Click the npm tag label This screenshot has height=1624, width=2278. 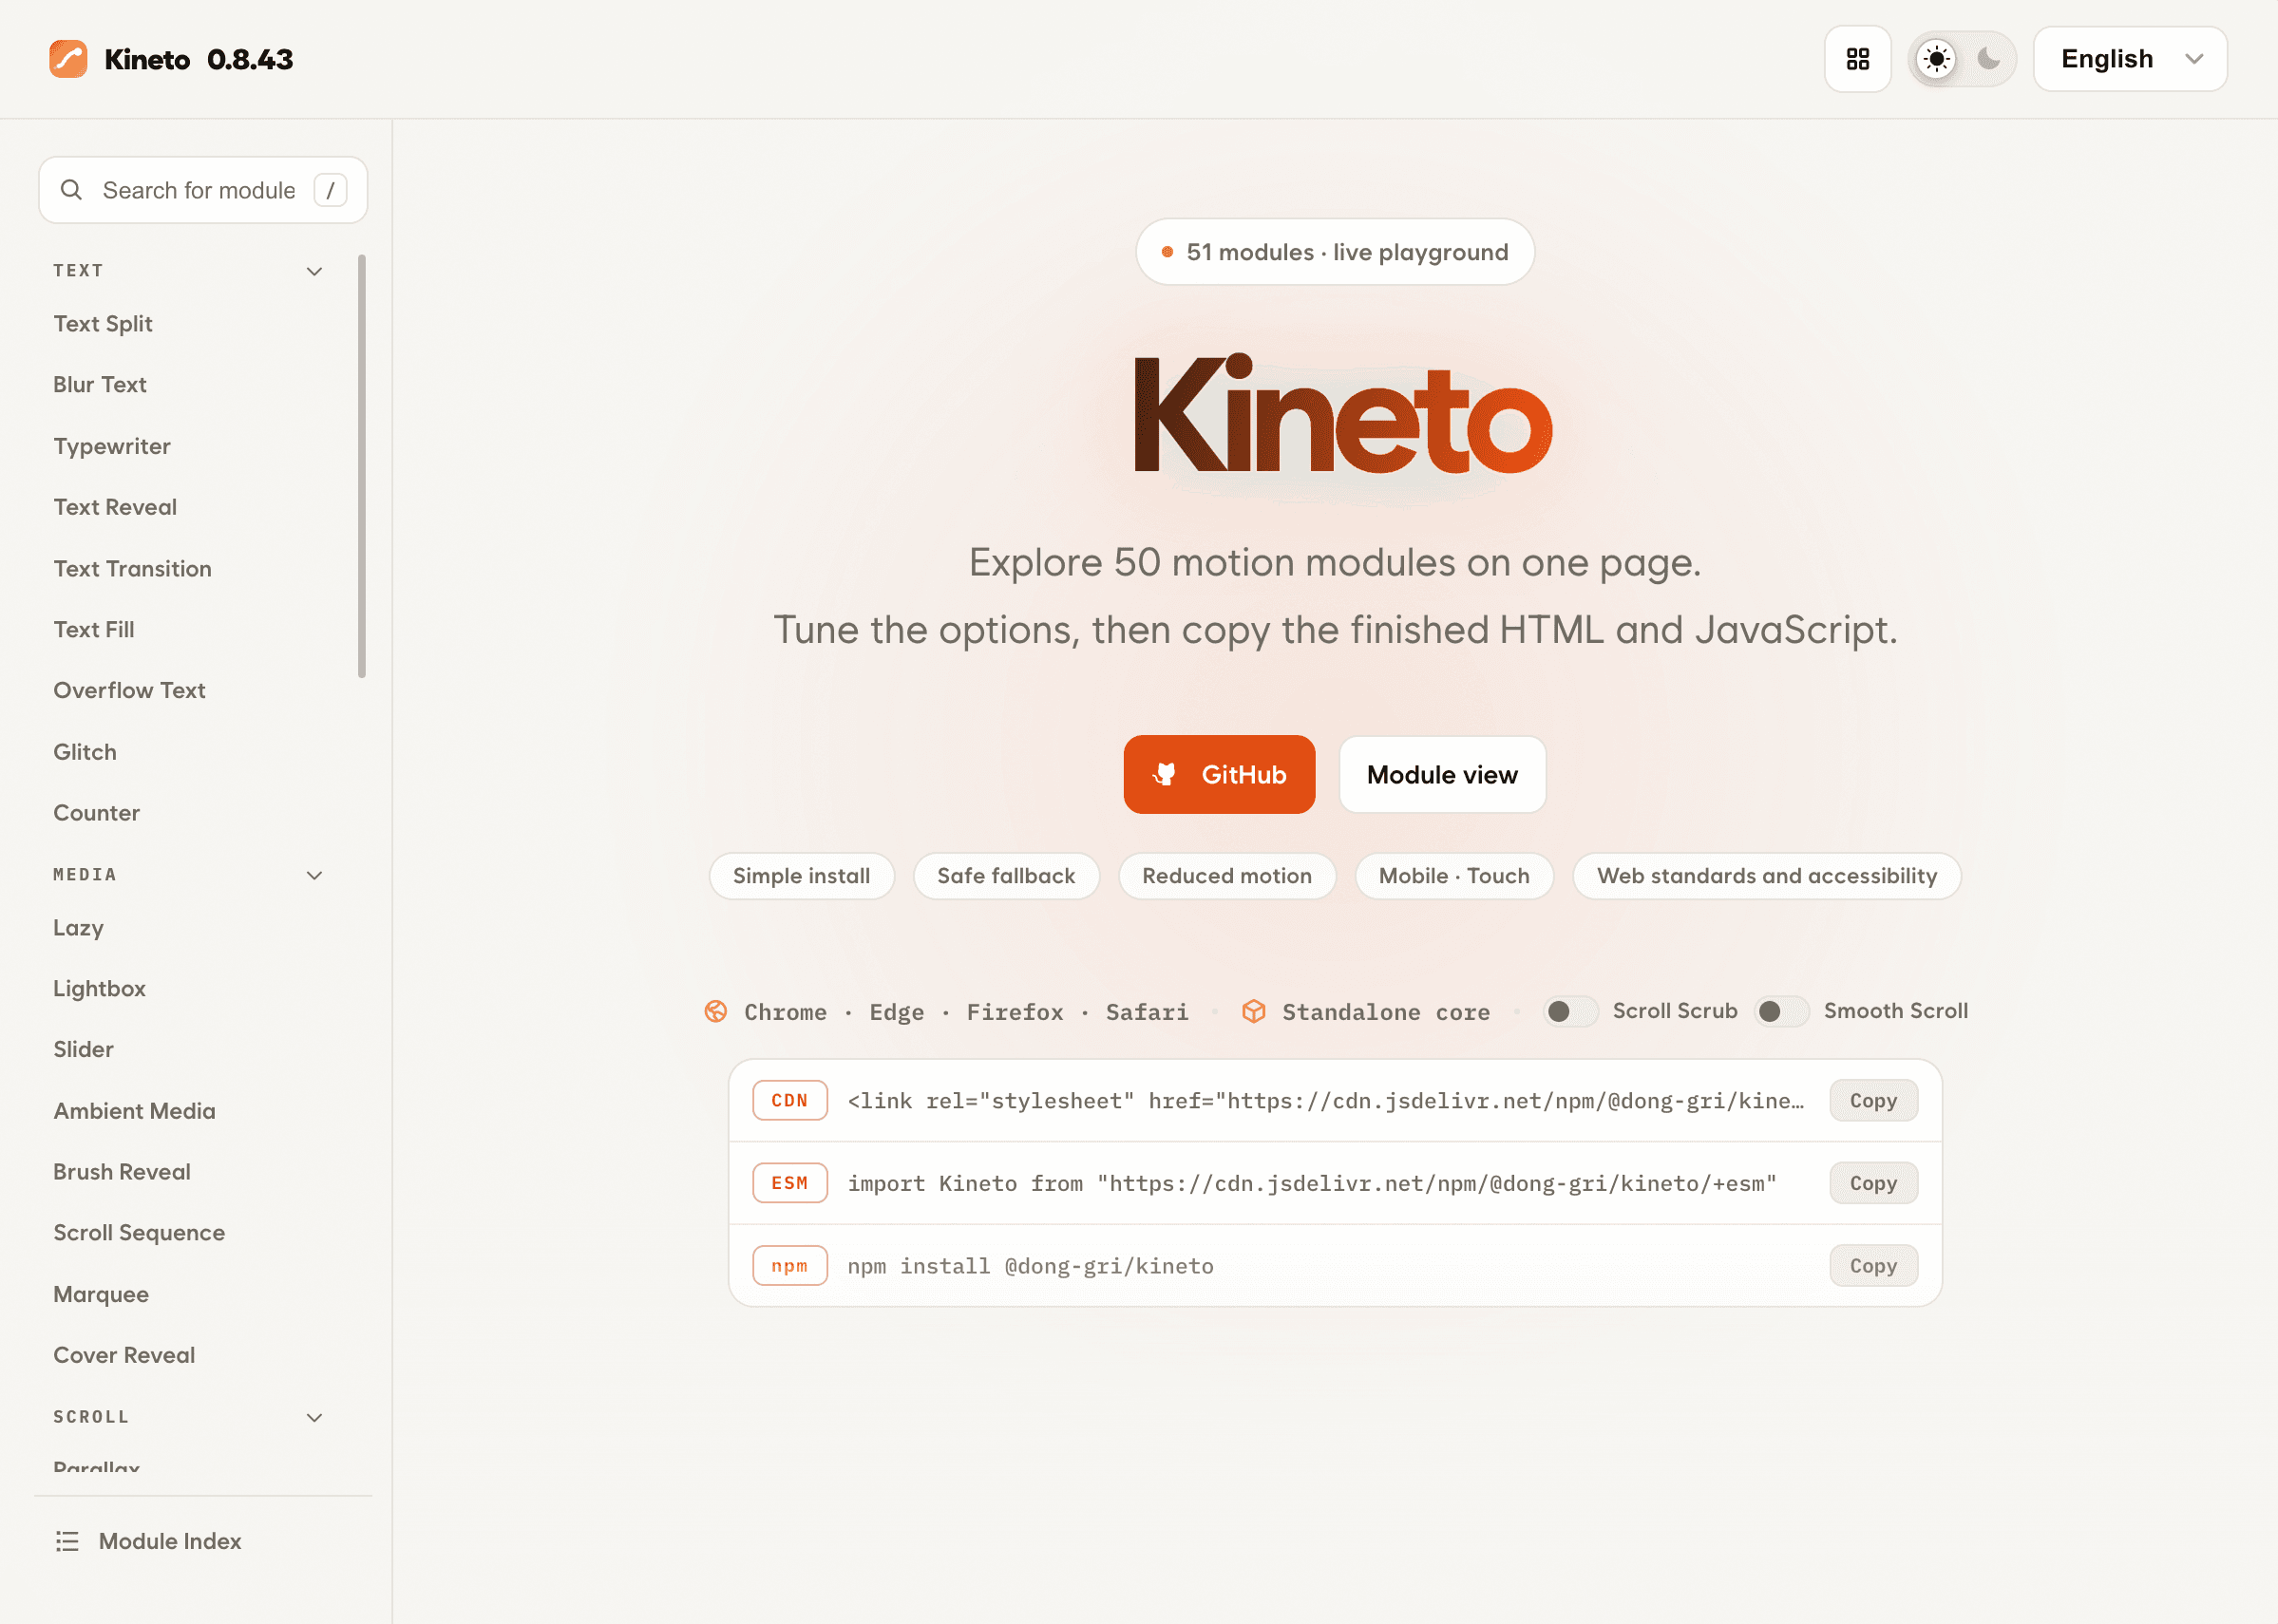pyautogui.click(x=790, y=1266)
